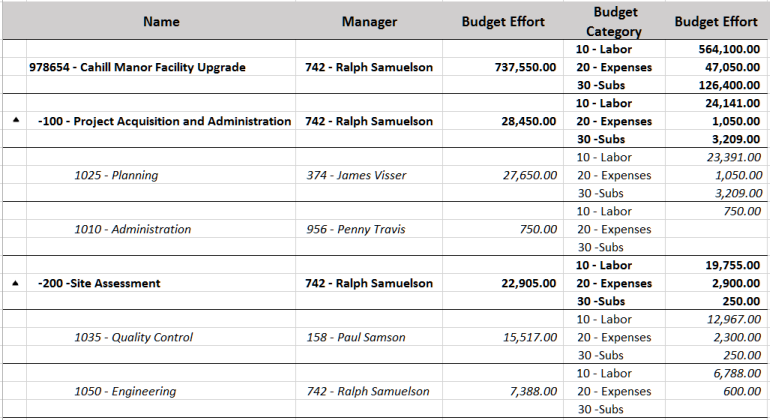Click the Manager column header

(369, 21)
